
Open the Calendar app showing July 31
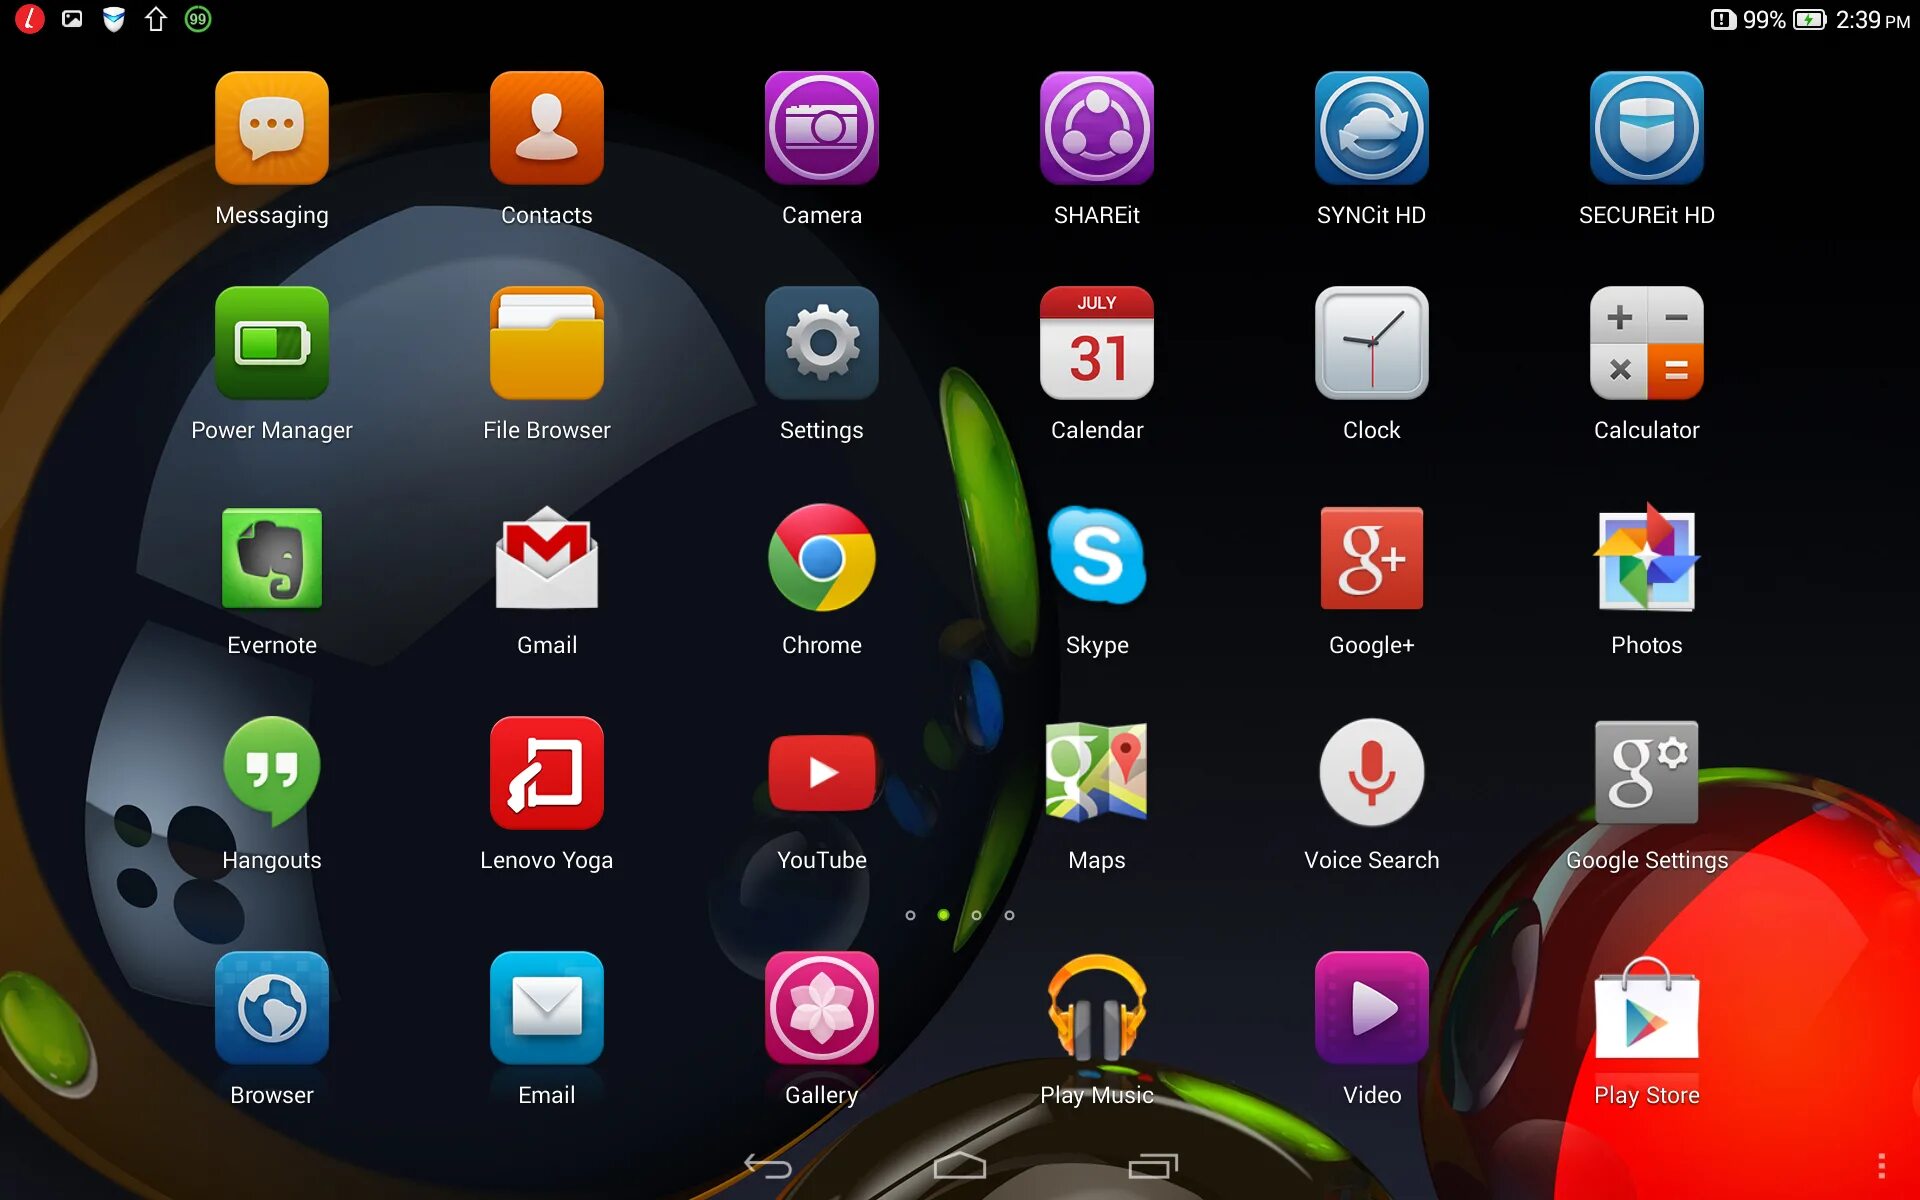(1096, 343)
